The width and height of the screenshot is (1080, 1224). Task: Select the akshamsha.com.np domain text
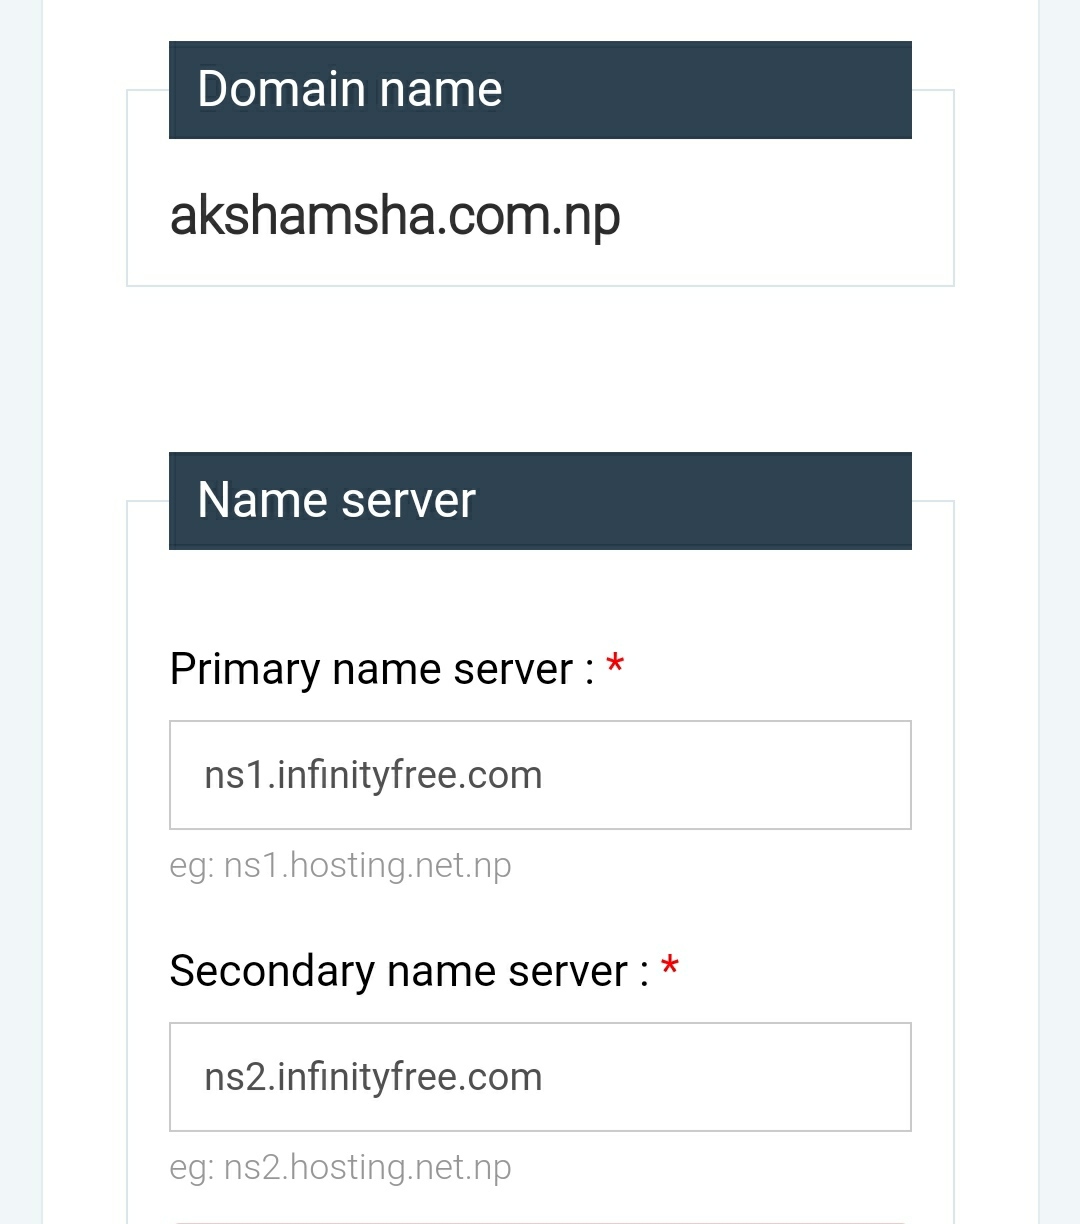pos(395,215)
